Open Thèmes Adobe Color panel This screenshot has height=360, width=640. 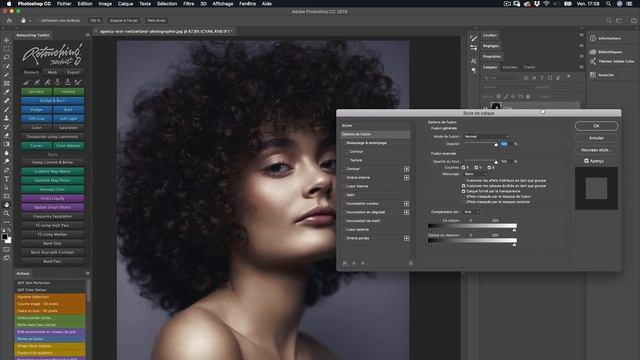pos(613,61)
